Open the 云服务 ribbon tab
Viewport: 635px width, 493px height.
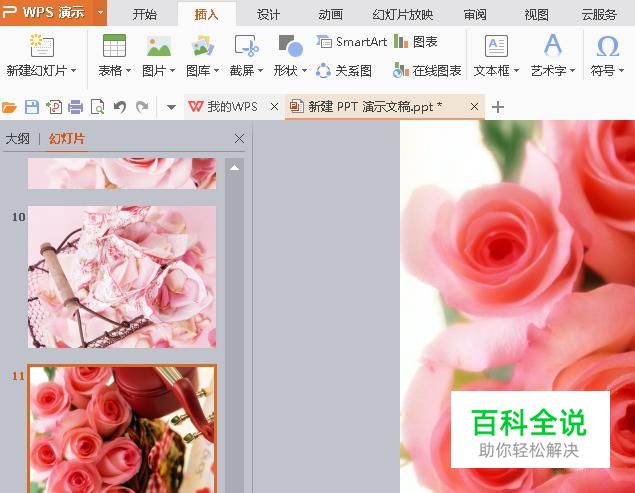pos(599,15)
